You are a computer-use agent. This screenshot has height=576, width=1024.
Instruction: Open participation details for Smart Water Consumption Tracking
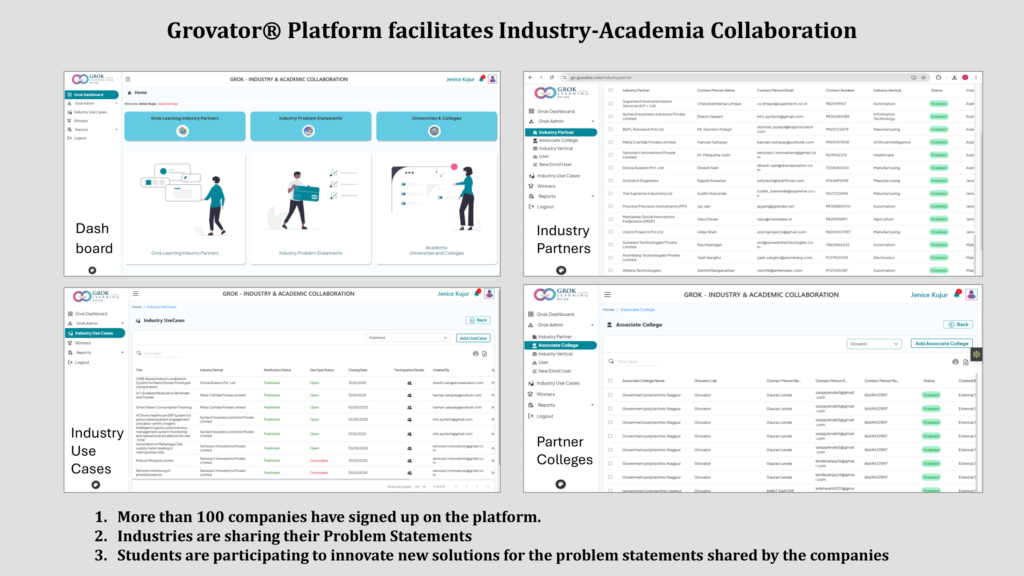pyautogui.click(x=409, y=407)
